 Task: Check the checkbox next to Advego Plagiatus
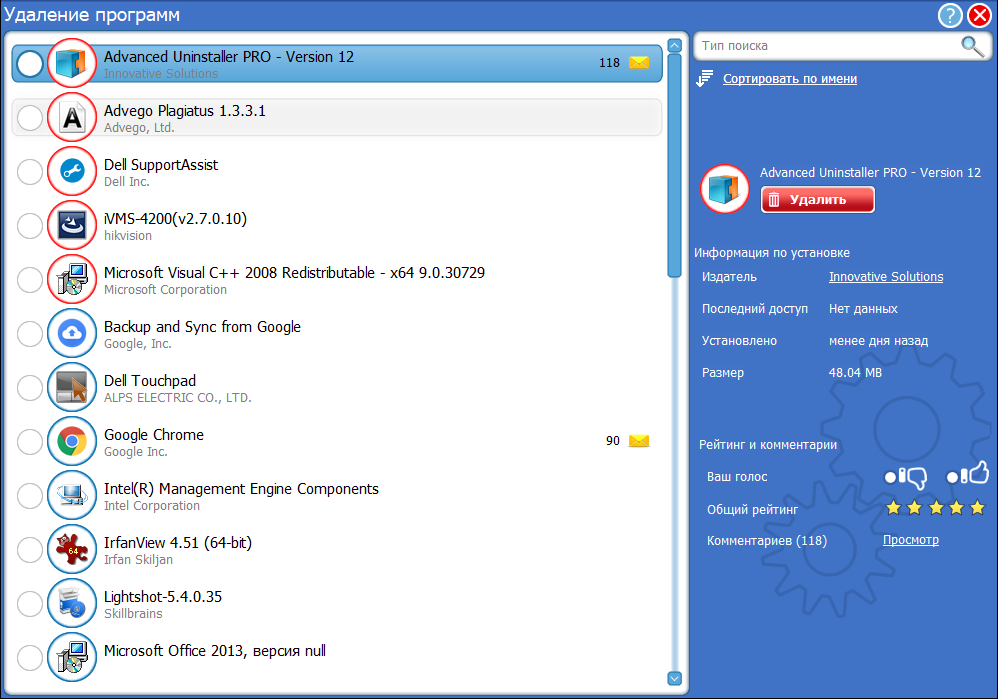pos(30,118)
